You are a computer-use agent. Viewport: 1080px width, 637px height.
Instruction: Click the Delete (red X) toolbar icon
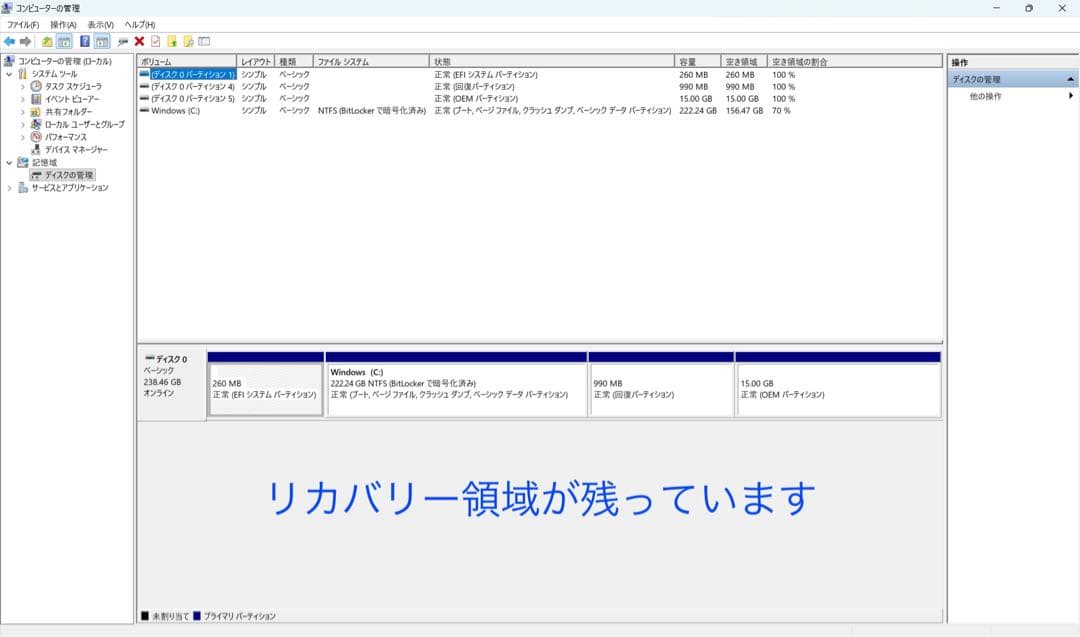pyautogui.click(x=139, y=41)
